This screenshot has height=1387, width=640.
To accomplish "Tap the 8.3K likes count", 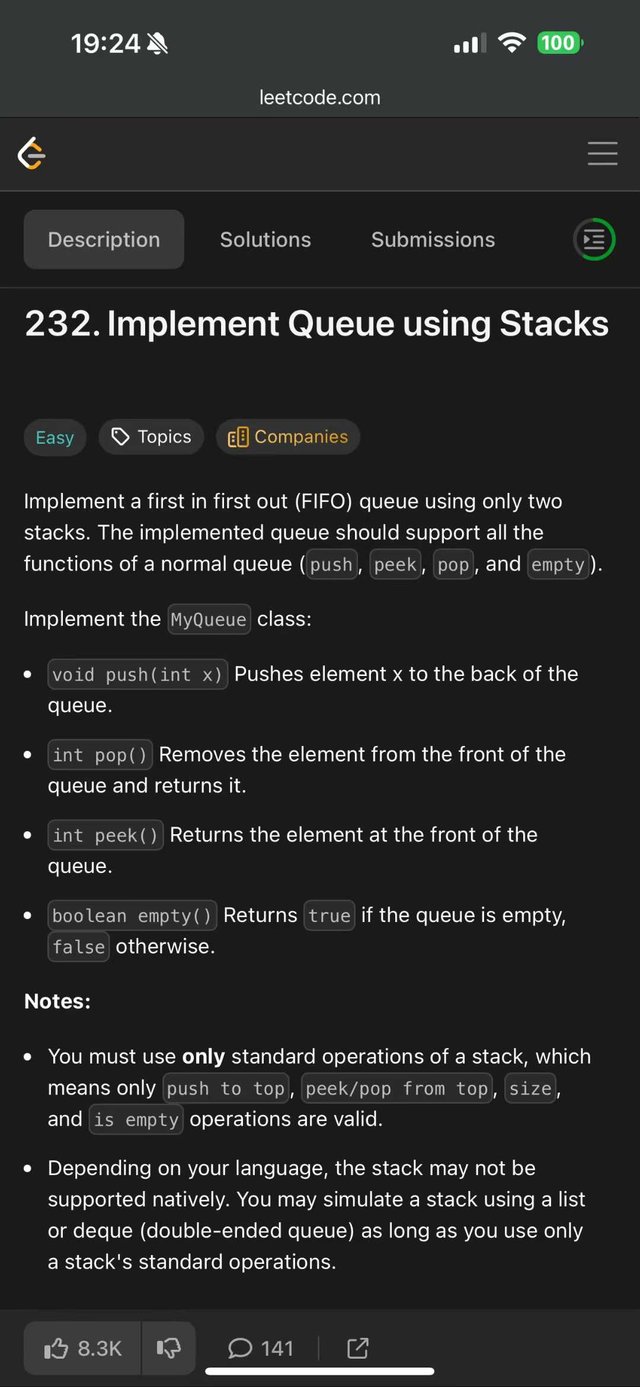I will 100,1348.
